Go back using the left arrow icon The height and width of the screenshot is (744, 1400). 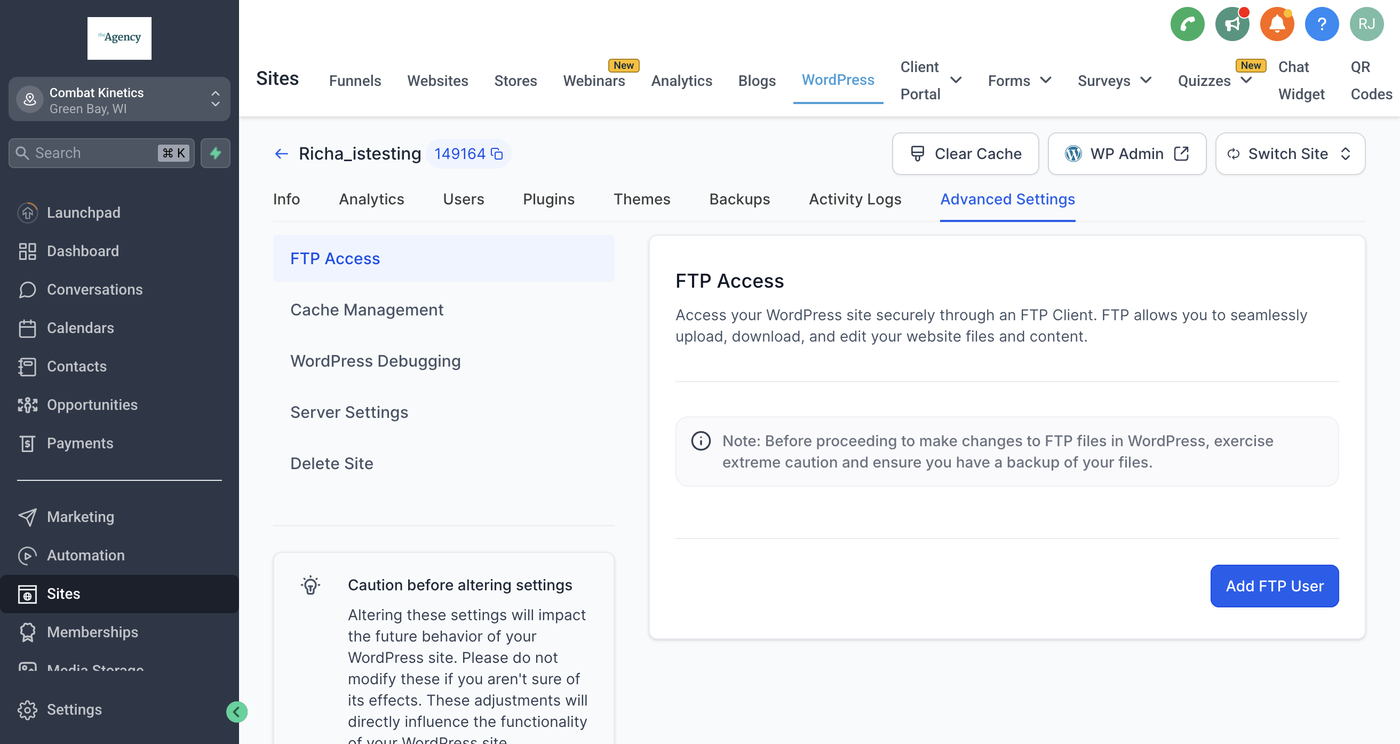pyautogui.click(x=281, y=154)
